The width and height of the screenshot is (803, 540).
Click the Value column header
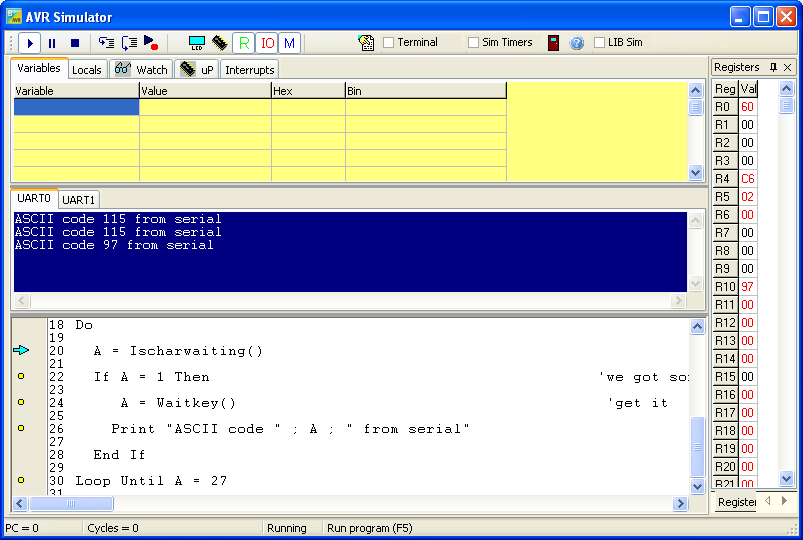click(205, 91)
